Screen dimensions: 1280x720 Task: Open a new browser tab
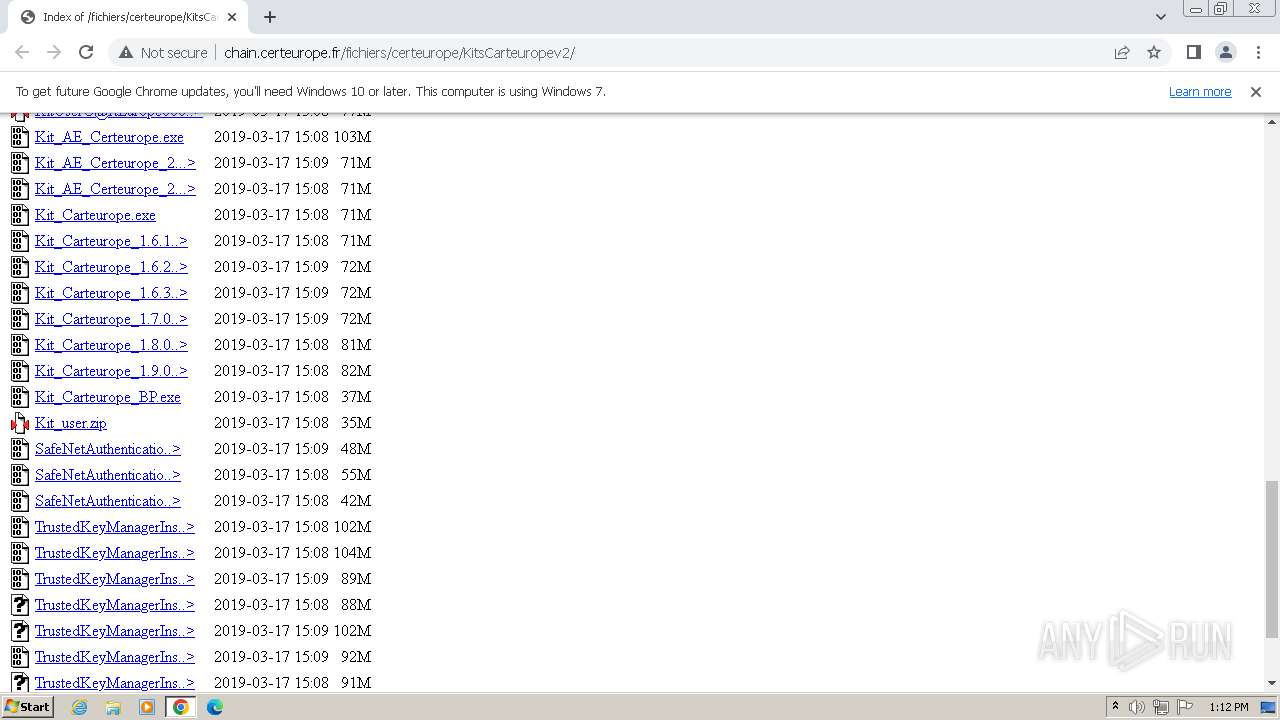click(270, 16)
